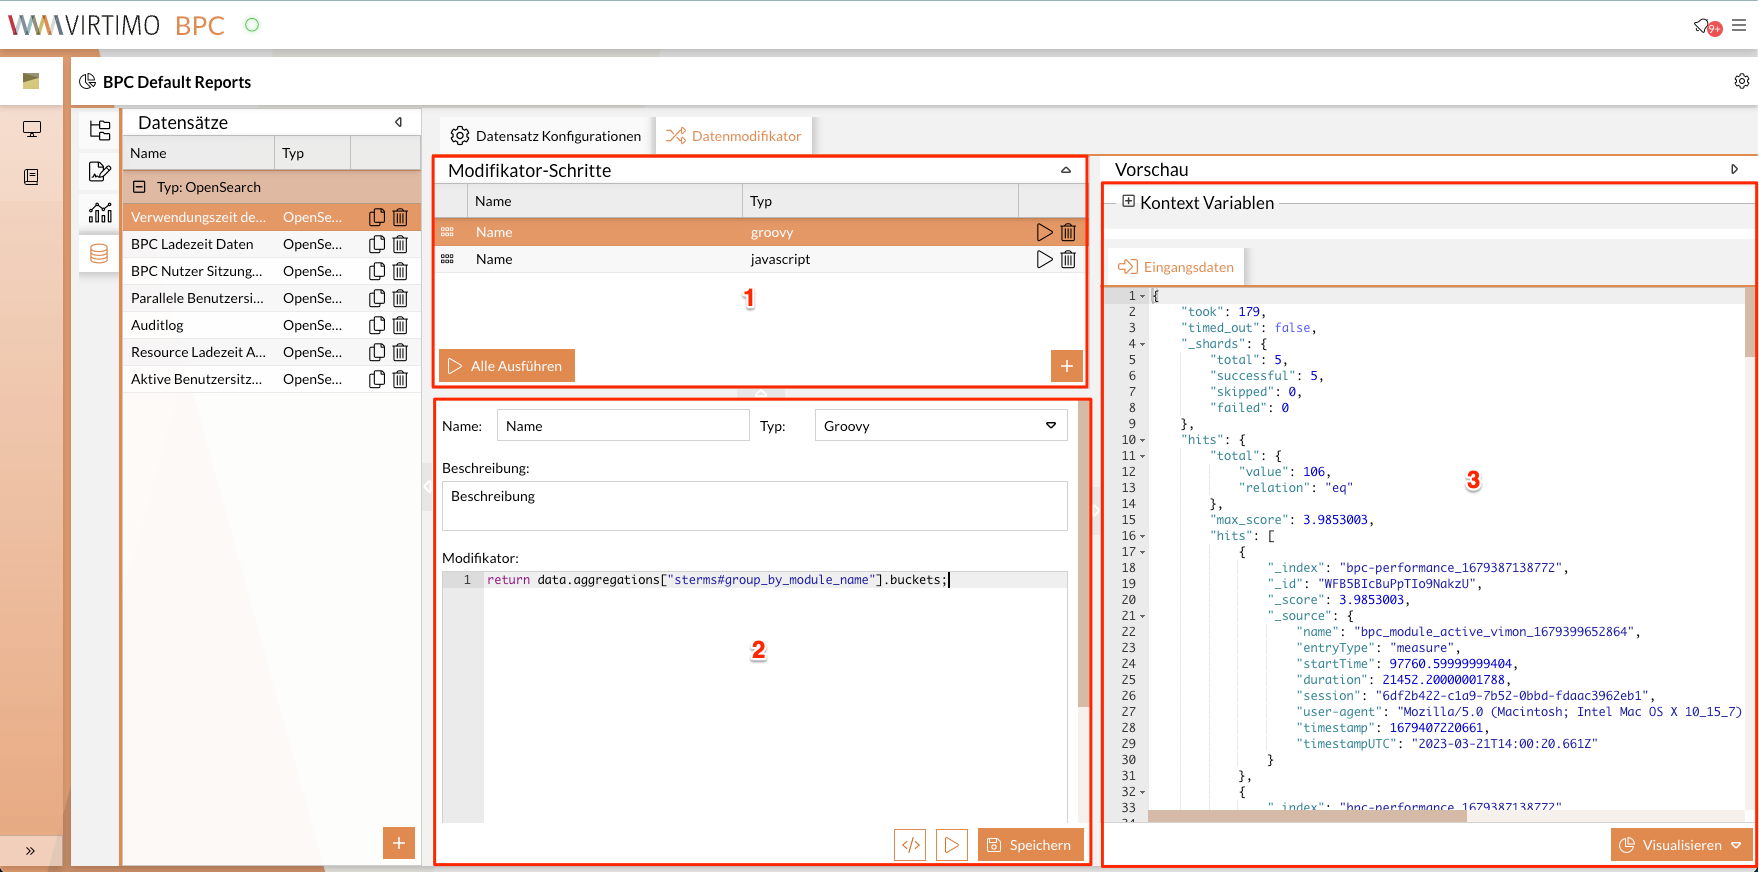Expand the Kontext Variablen section
The height and width of the screenshot is (872, 1759).
pos(1128,202)
